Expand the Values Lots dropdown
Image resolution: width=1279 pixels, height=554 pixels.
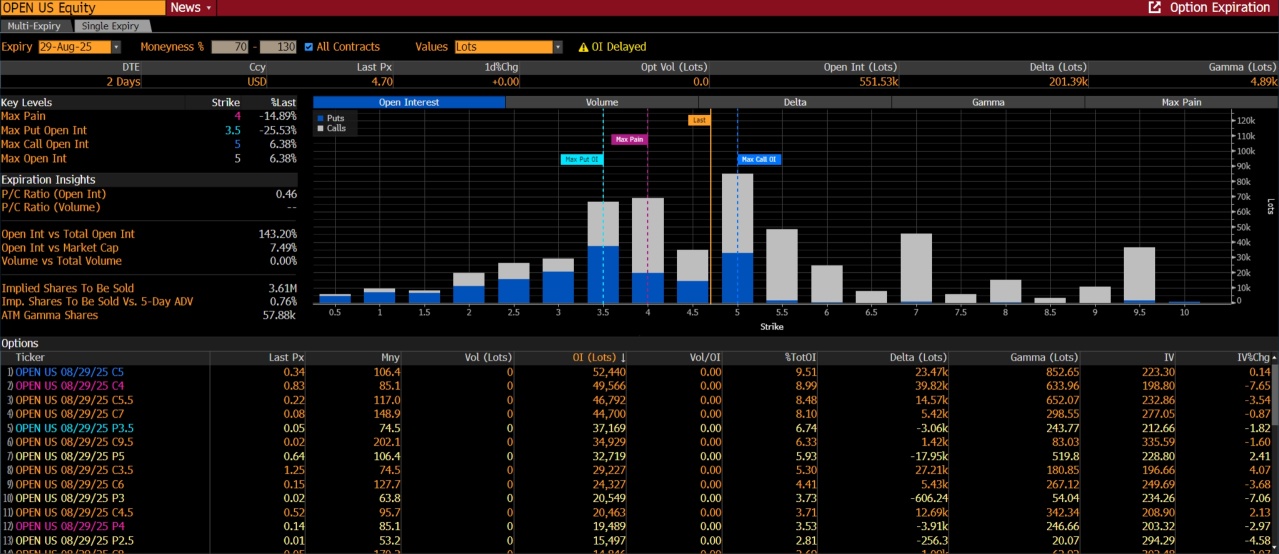point(557,47)
